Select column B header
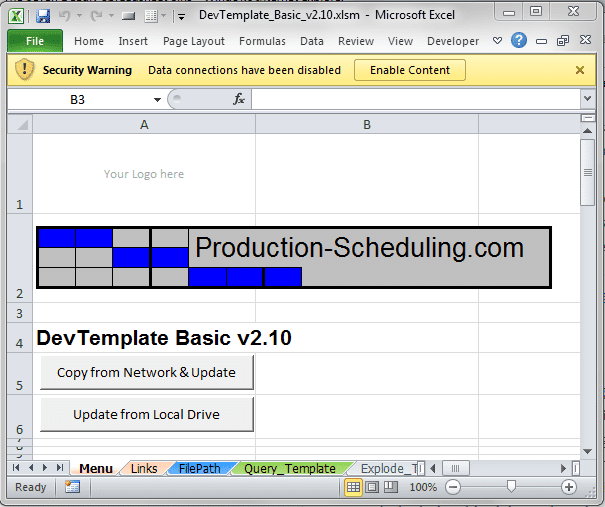The height and width of the screenshot is (507, 605). click(367, 124)
